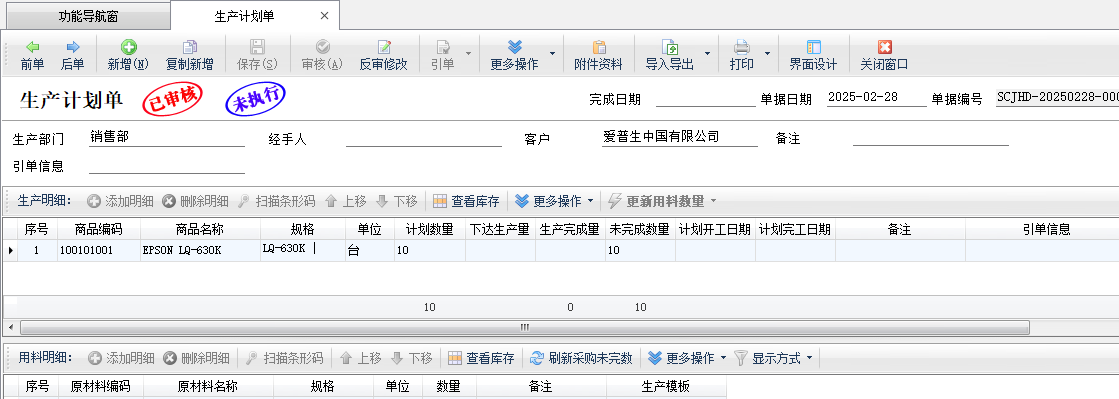This screenshot has width=1119, height=399.
Task: Click 扫描条形码 in 用料明细 toolbar
Action: click(x=284, y=358)
